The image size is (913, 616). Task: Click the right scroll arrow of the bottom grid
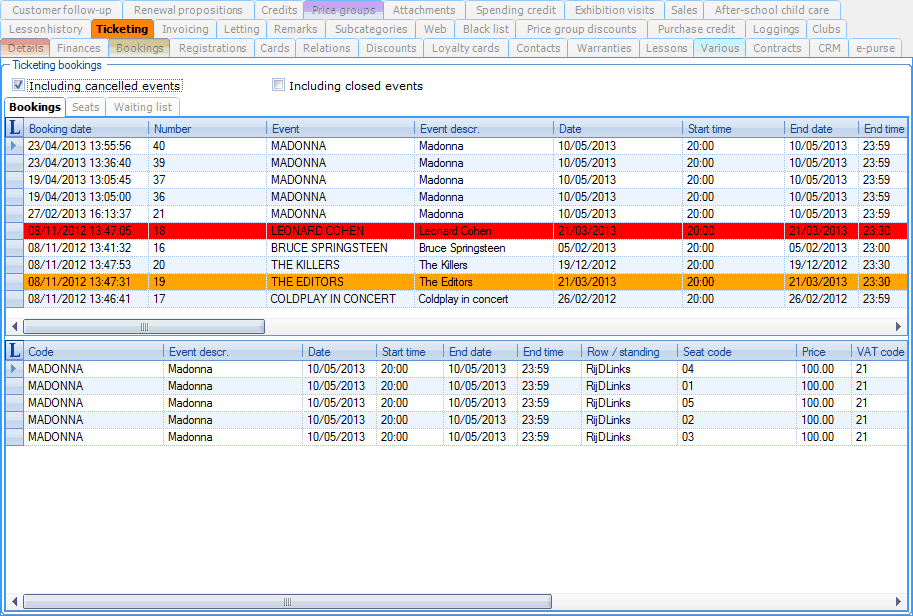click(898, 602)
